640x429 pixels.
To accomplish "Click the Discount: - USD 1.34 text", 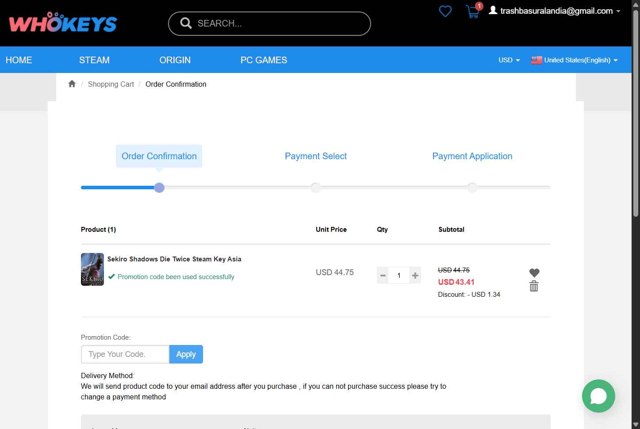I will pos(469,294).
